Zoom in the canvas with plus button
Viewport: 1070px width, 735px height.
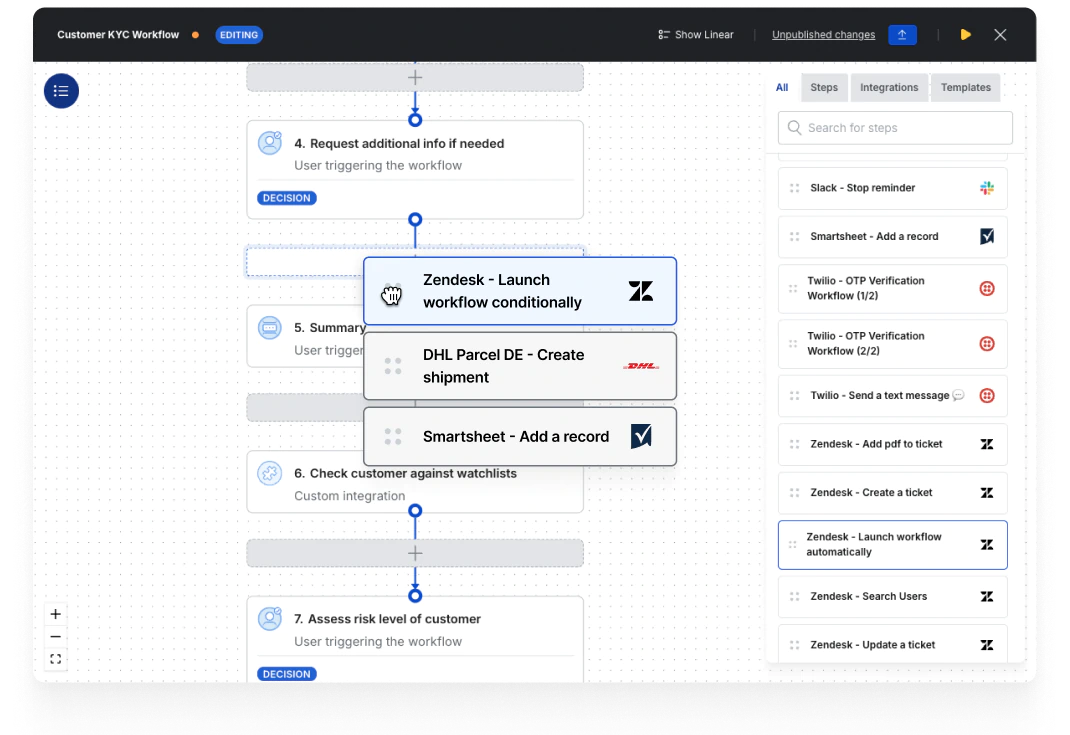click(56, 614)
